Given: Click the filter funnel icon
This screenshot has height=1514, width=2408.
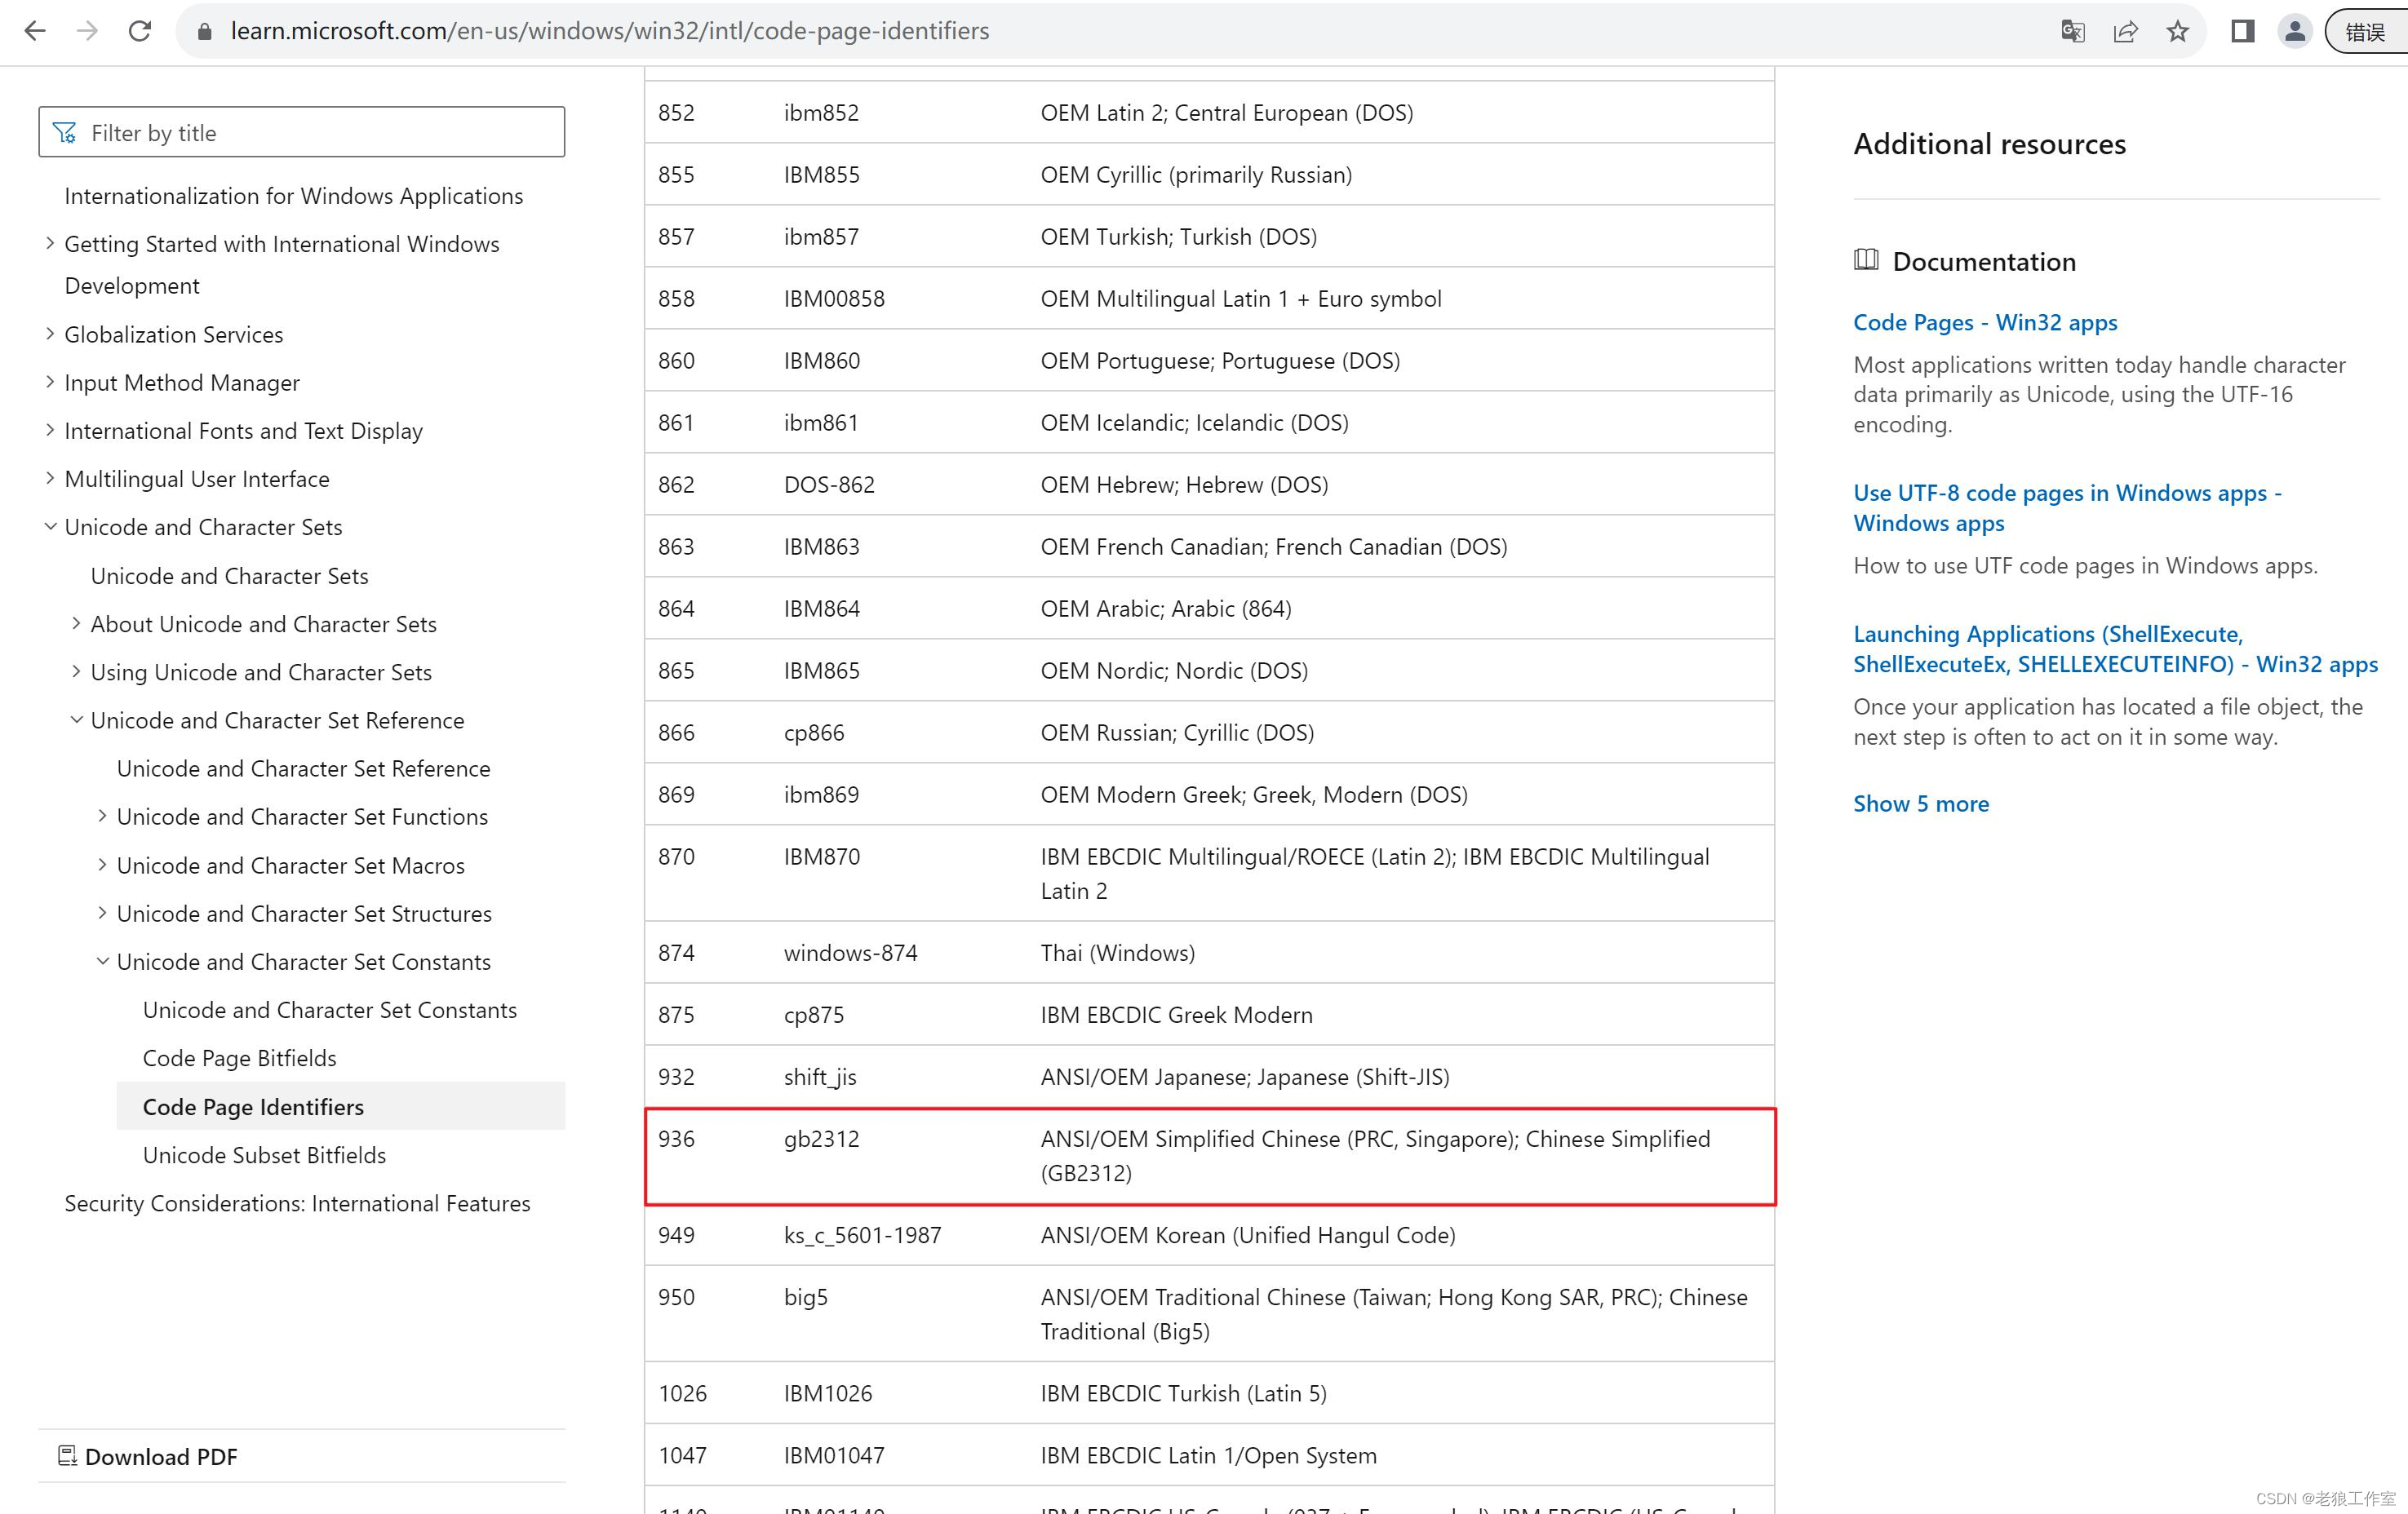Looking at the screenshot, I should click(x=65, y=132).
